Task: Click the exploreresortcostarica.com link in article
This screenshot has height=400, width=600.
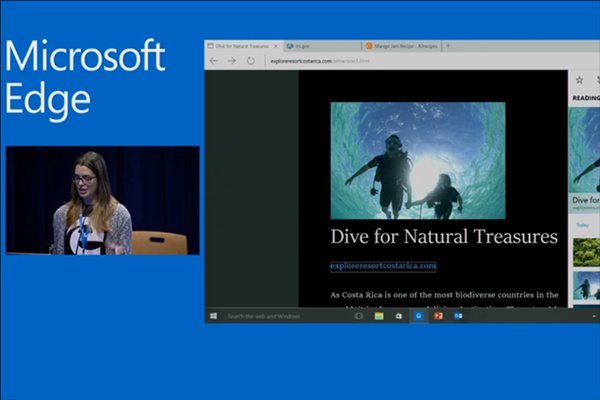Action: tap(383, 266)
